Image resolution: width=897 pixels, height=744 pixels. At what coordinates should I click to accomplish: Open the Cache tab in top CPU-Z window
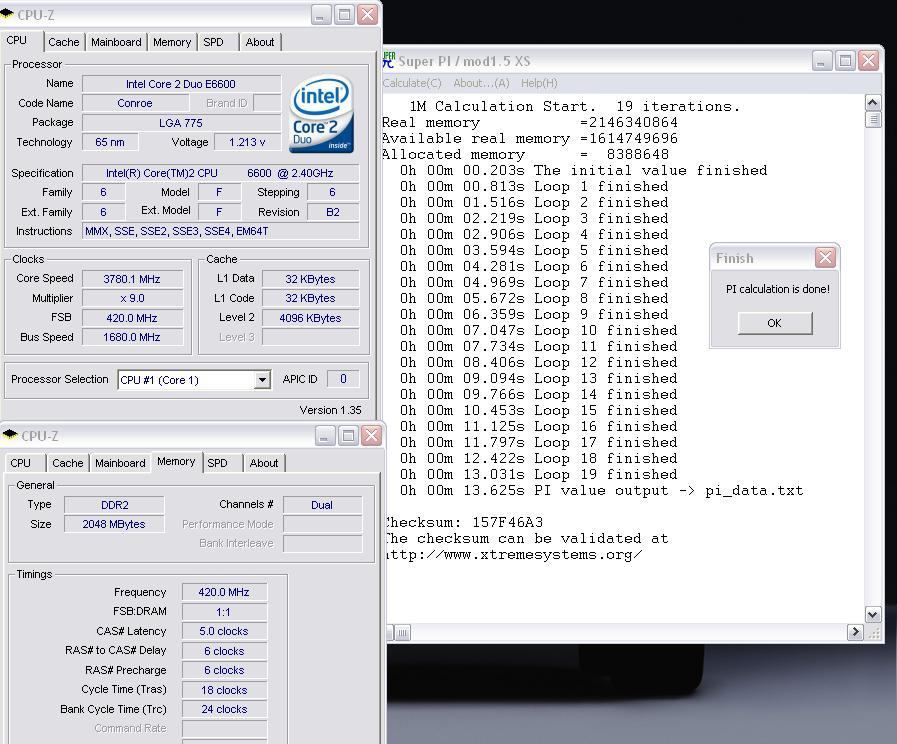63,42
